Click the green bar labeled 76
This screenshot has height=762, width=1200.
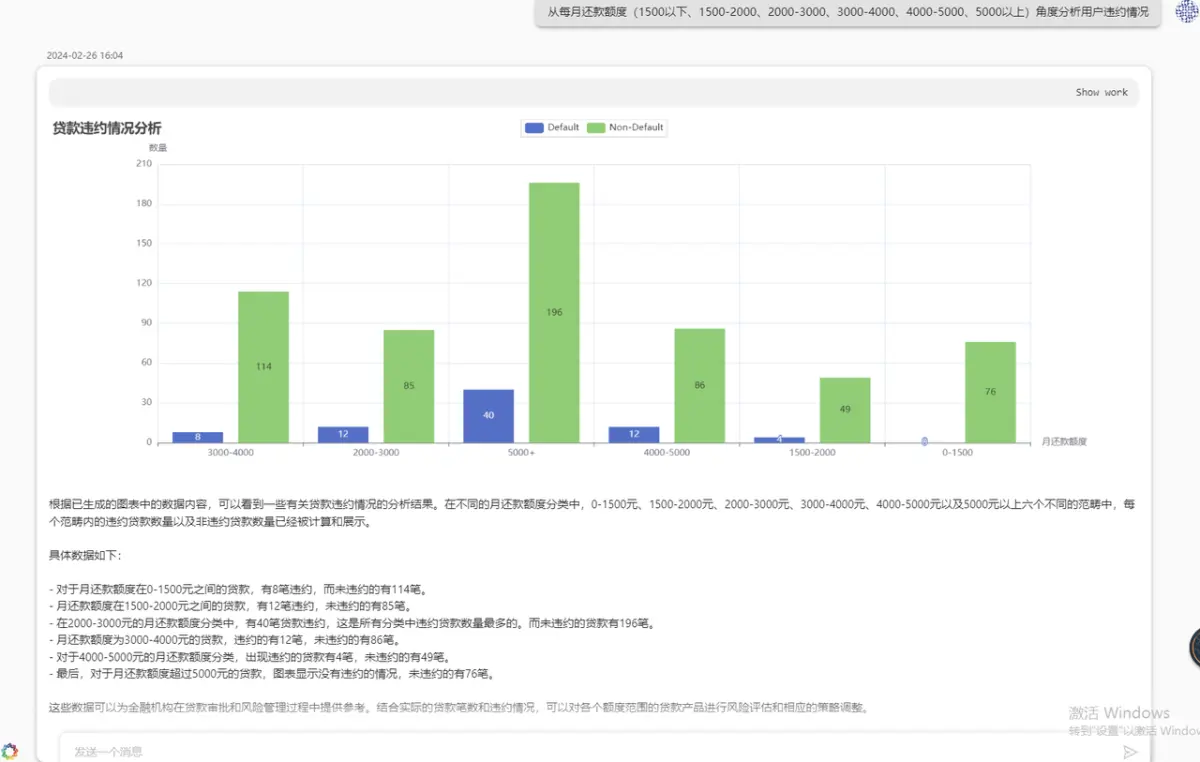(990, 392)
